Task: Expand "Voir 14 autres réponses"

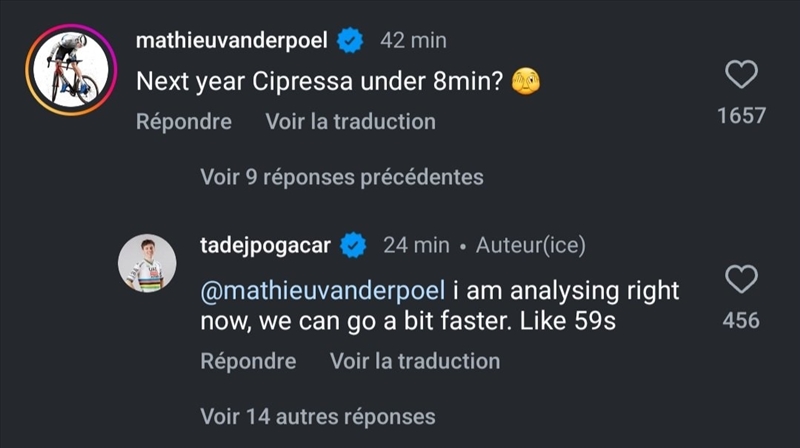Action: point(318,415)
